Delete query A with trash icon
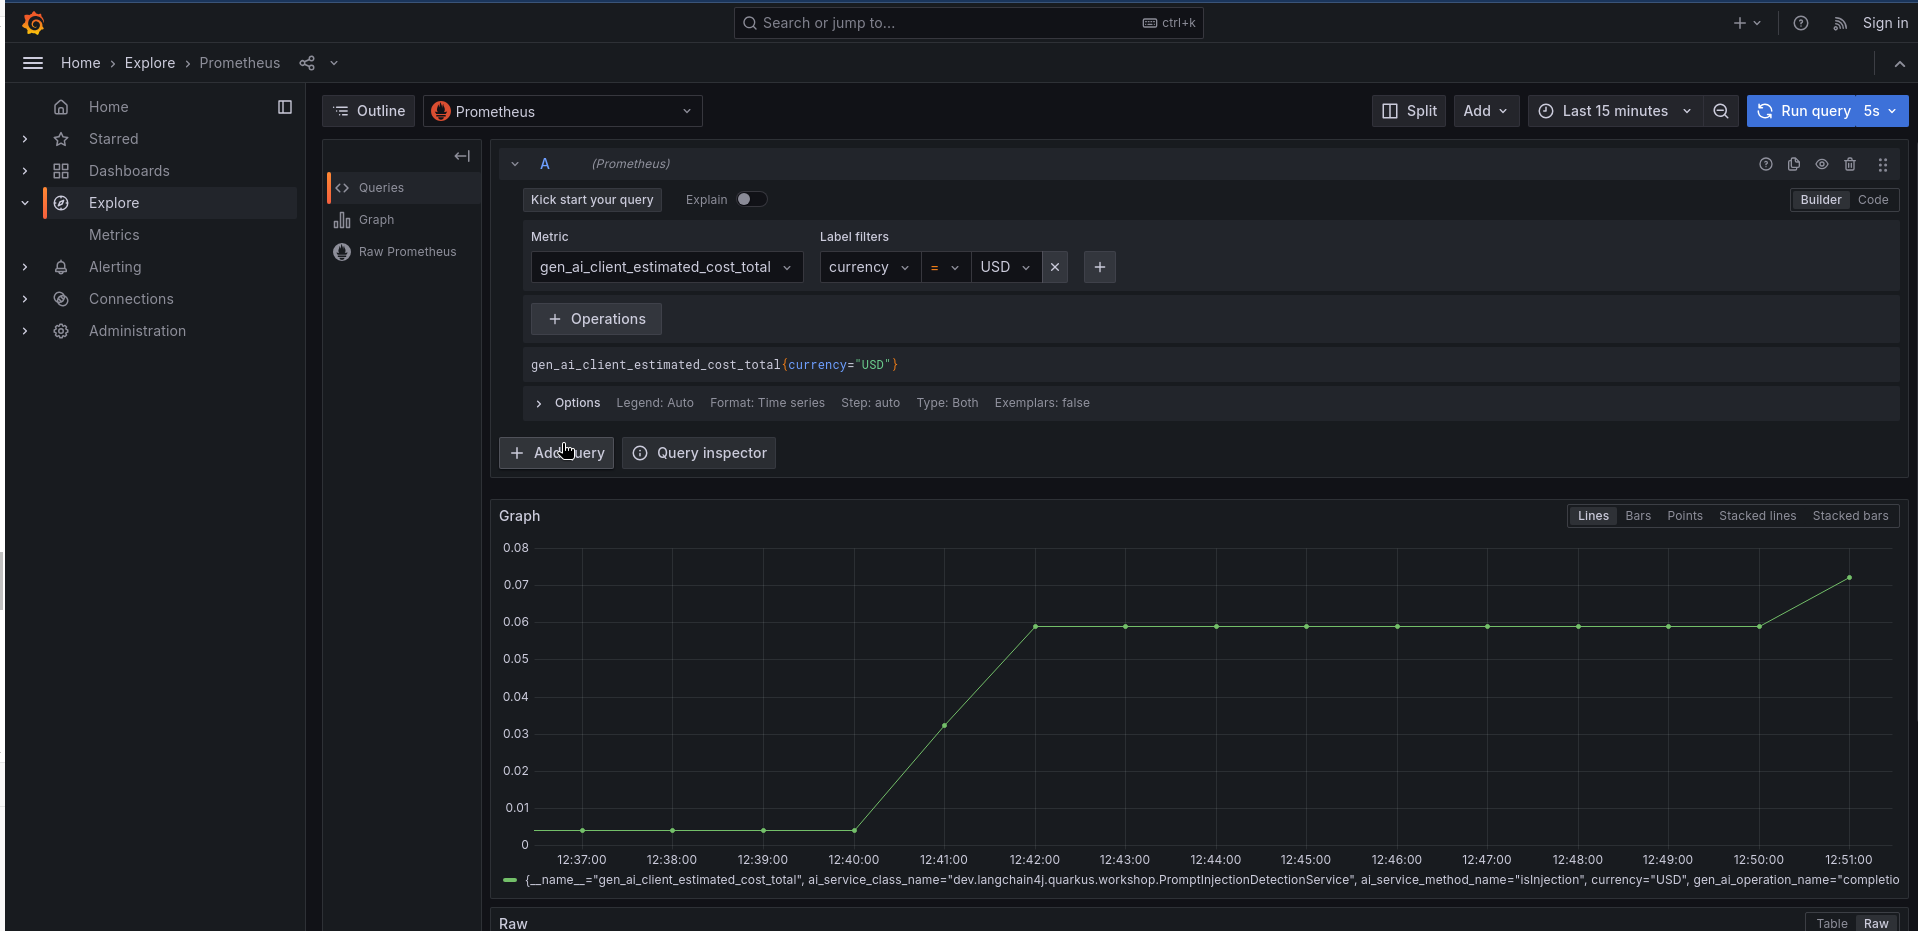 click(x=1850, y=164)
